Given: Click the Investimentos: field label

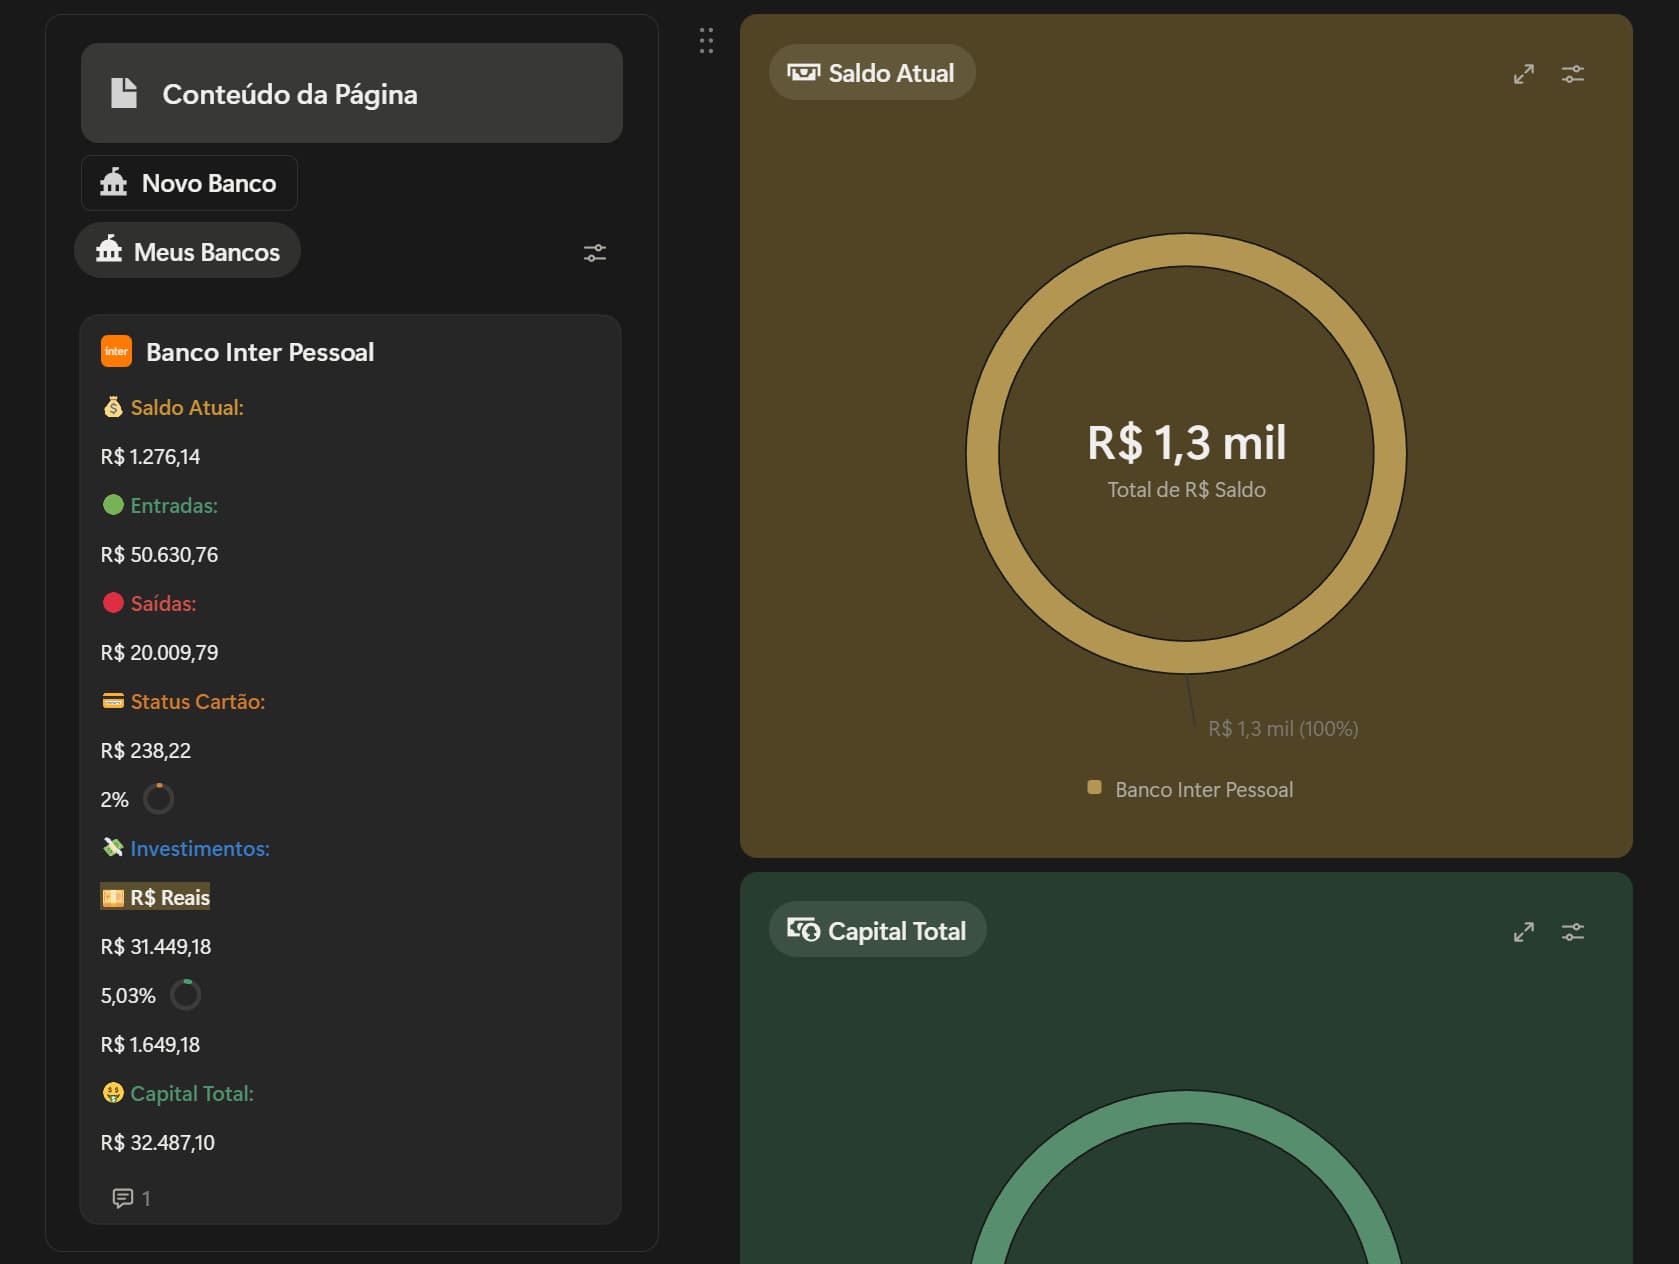Looking at the screenshot, I should [x=200, y=848].
